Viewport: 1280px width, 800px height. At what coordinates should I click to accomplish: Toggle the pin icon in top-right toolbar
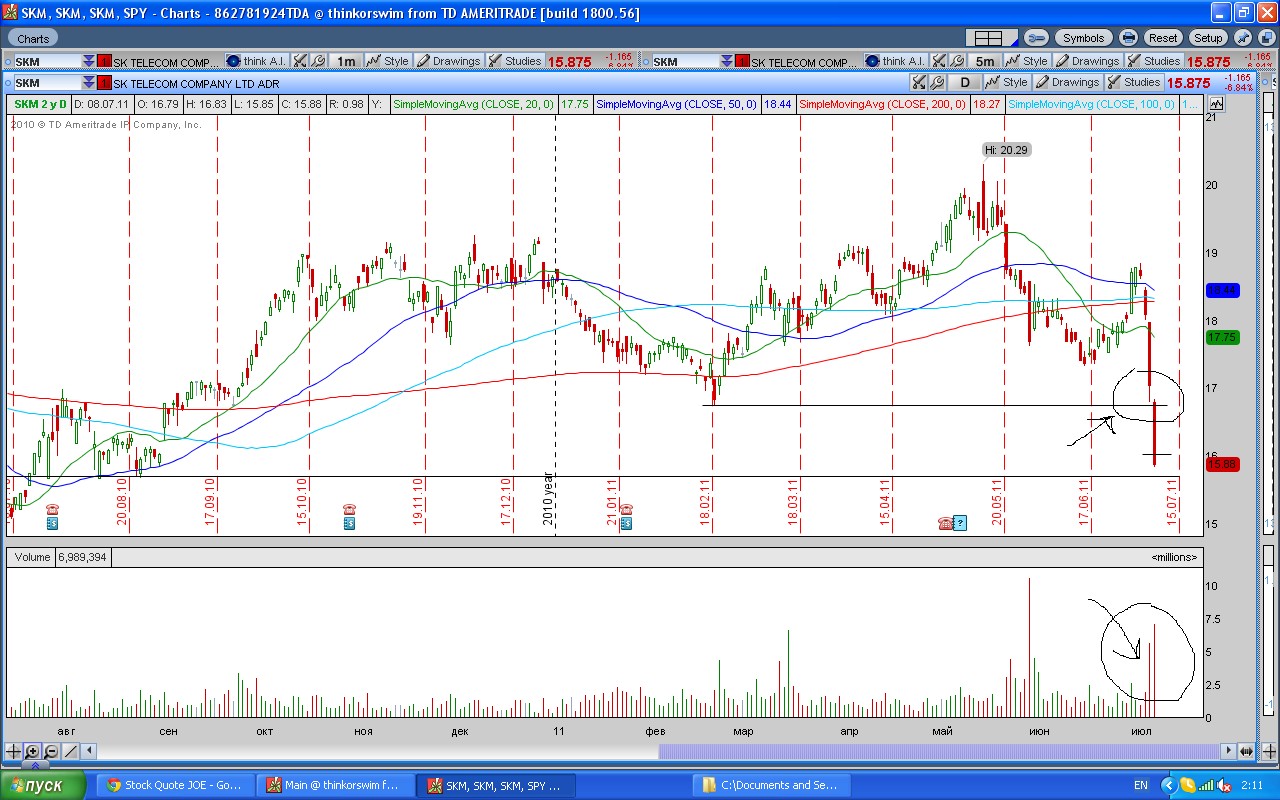point(1243,38)
